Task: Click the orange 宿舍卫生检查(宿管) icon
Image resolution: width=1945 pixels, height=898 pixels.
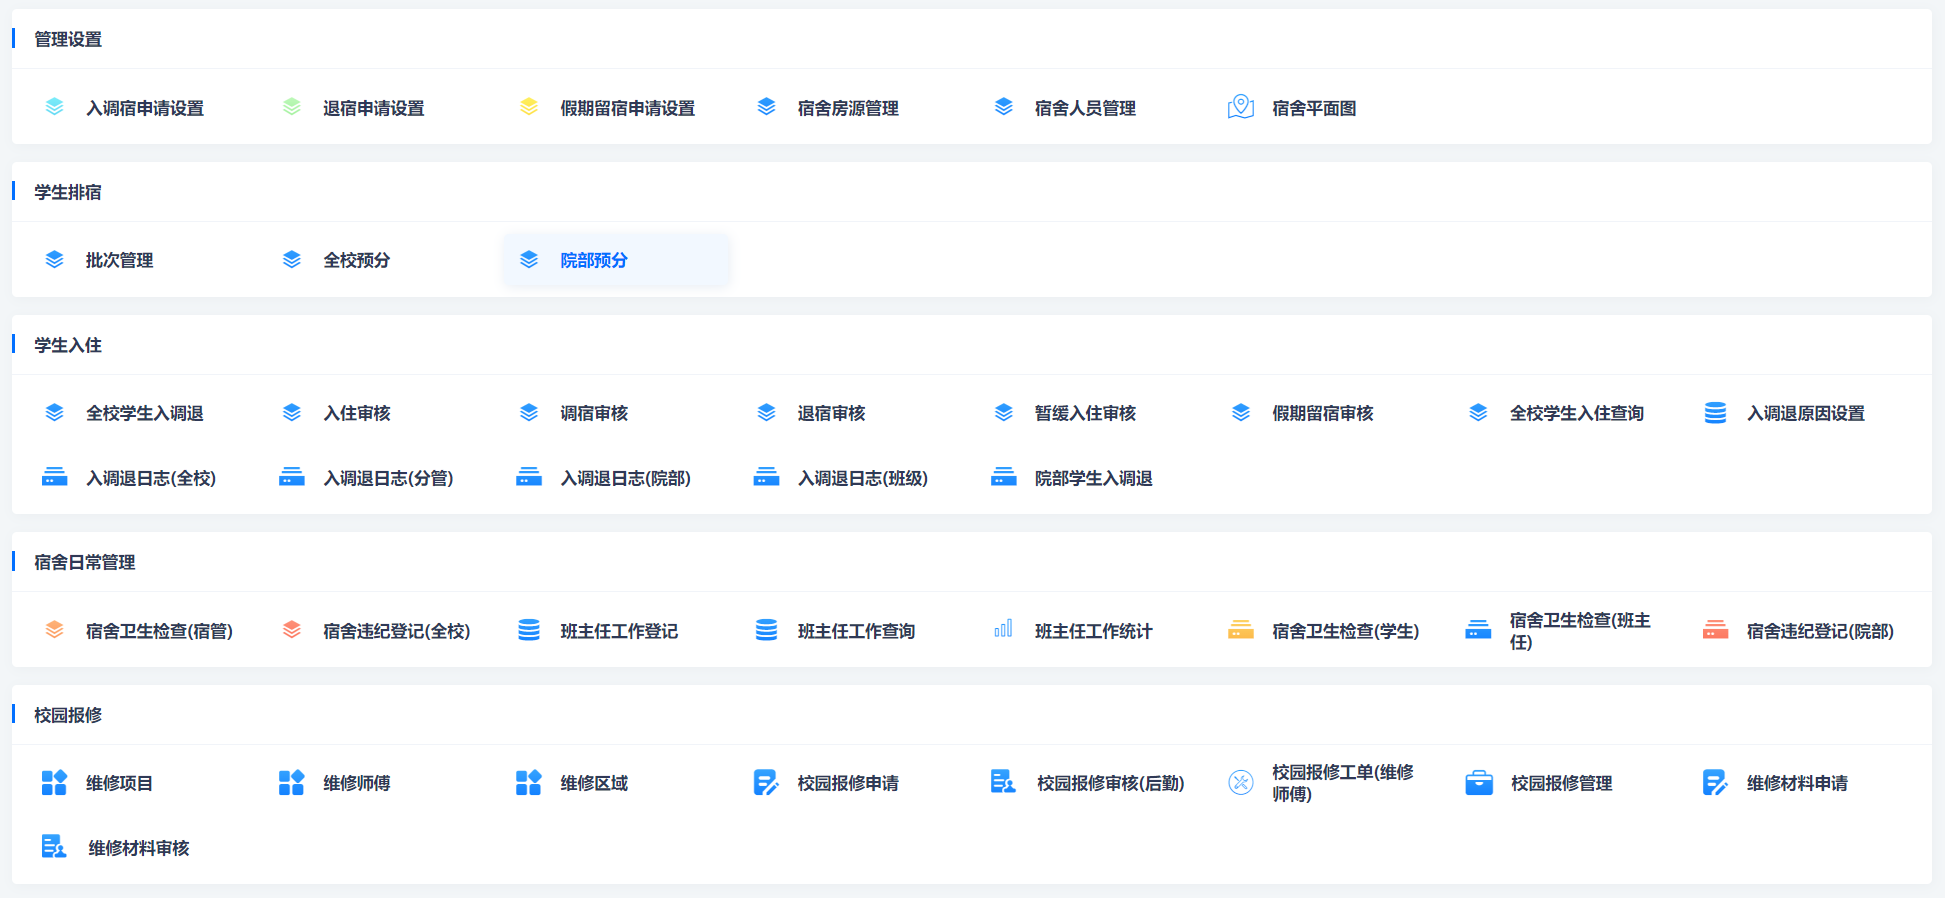Action: (x=54, y=630)
